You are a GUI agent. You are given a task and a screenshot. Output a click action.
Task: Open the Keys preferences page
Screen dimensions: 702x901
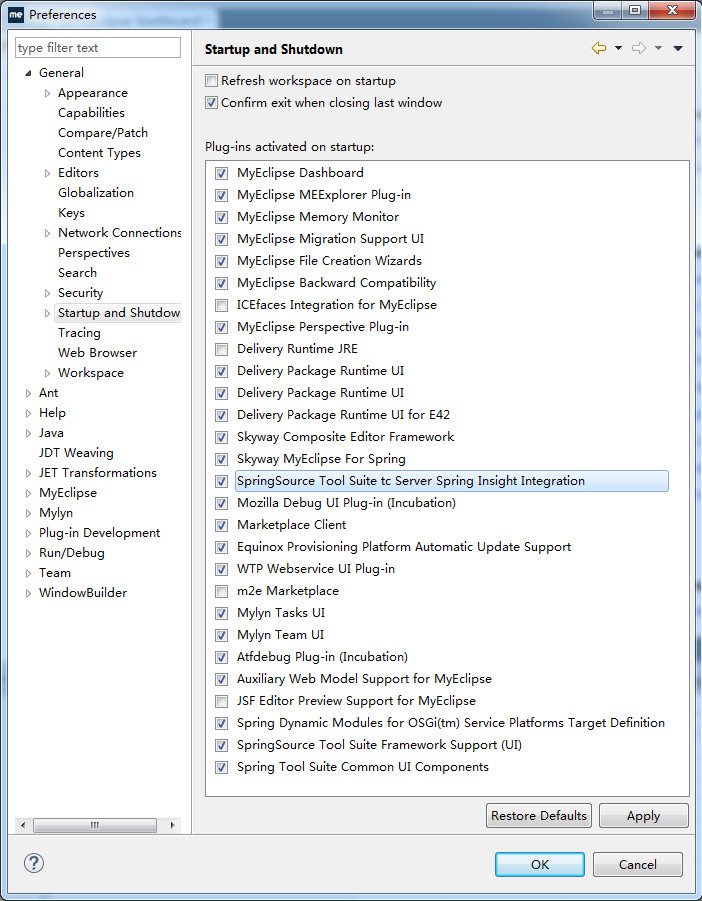click(71, 213)
